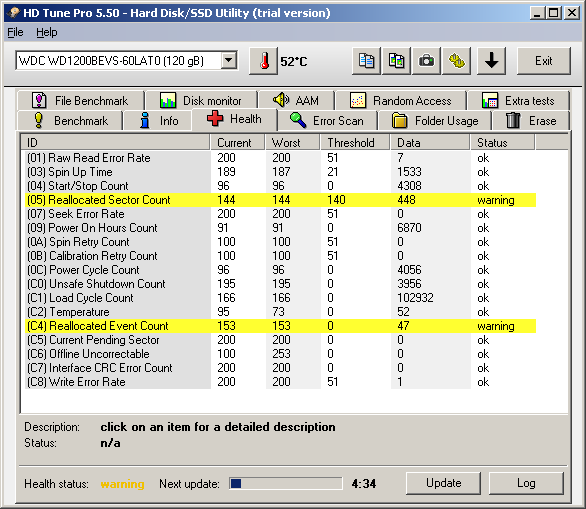Open the File menu
The height and width of the screenshot is (509, 586).
pos(15,33)
